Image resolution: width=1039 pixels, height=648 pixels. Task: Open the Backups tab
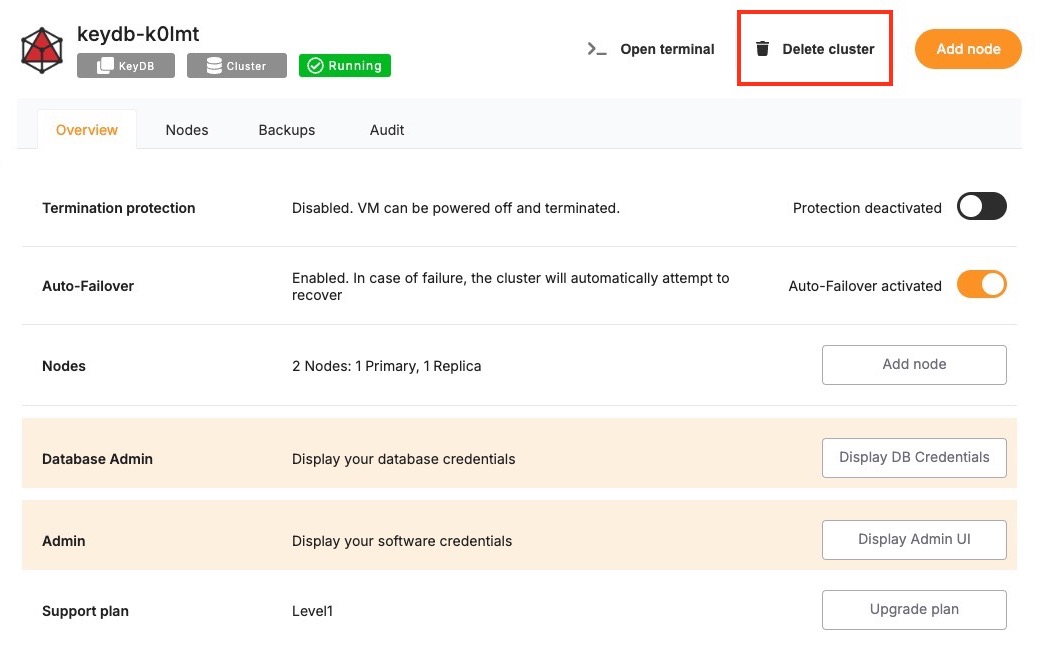286,130
